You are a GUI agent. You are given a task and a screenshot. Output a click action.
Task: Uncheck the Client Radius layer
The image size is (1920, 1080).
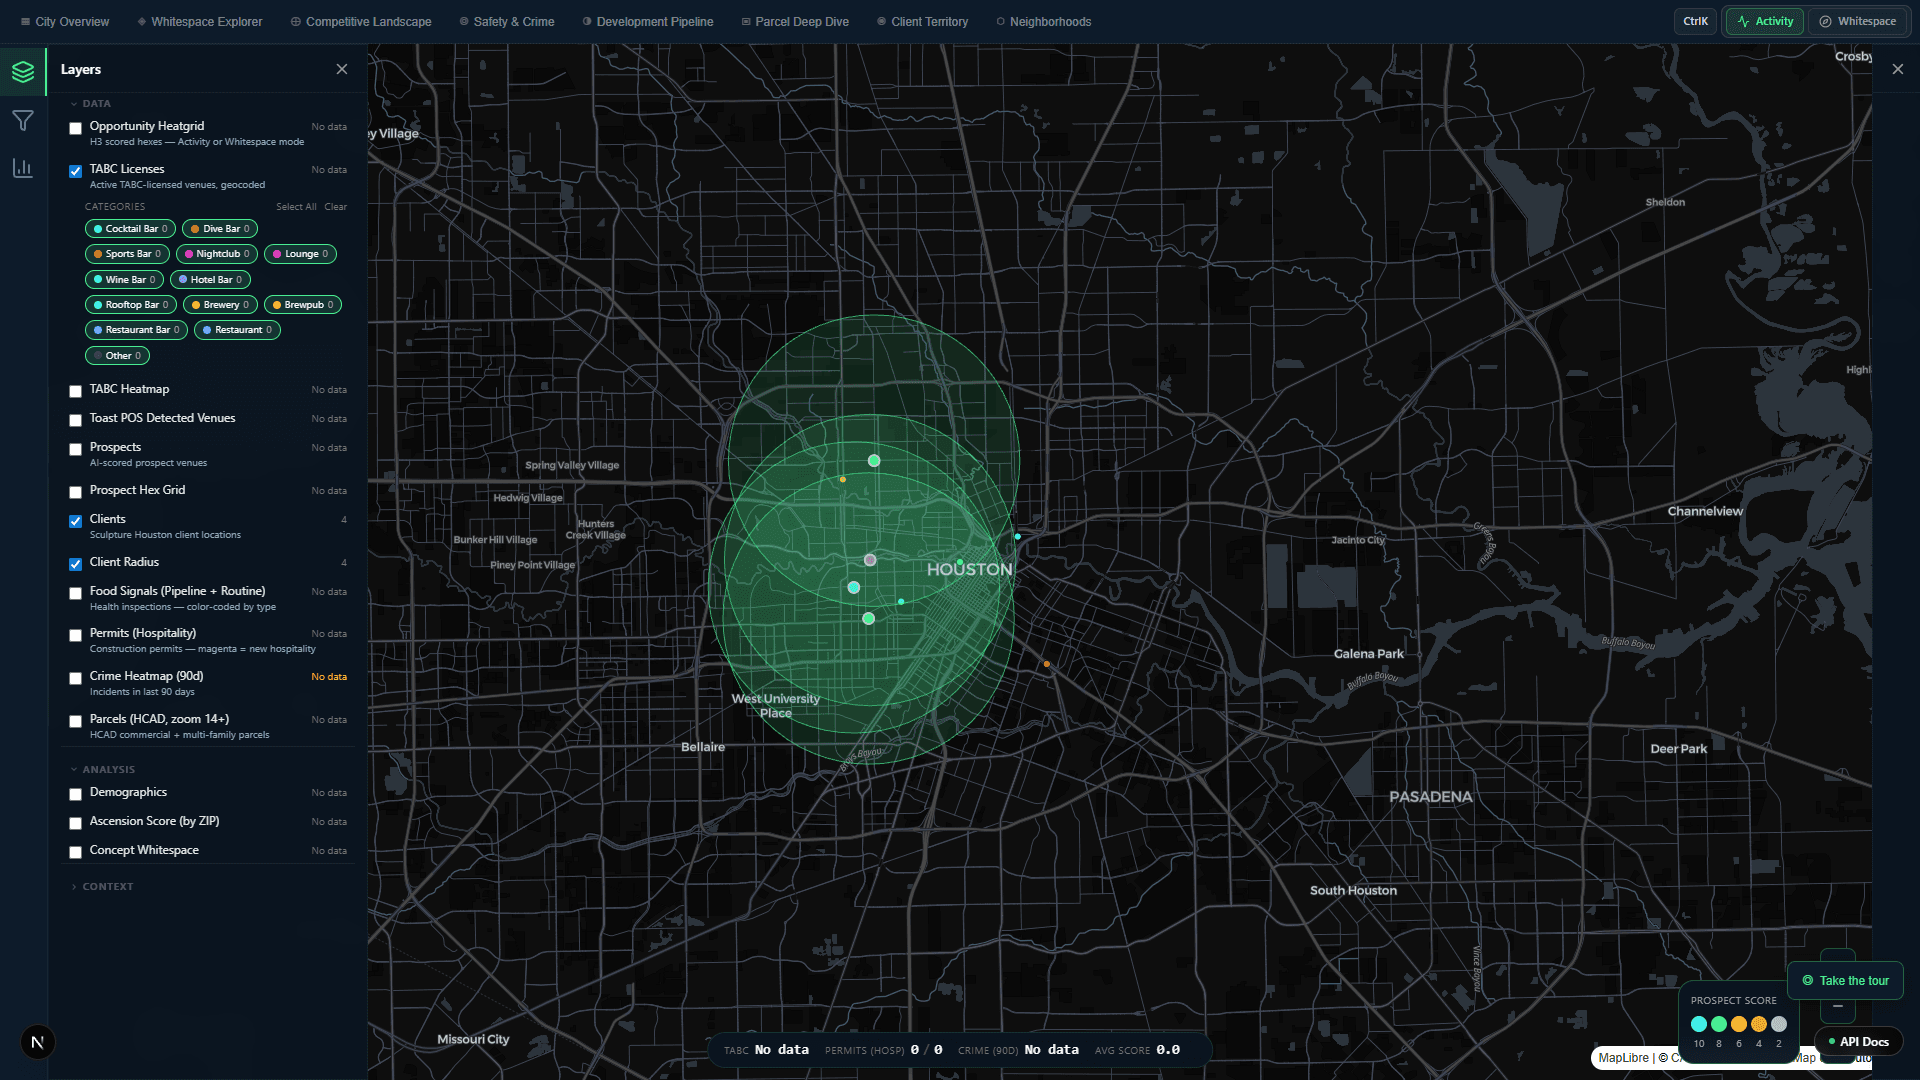[x=75, y=564]
